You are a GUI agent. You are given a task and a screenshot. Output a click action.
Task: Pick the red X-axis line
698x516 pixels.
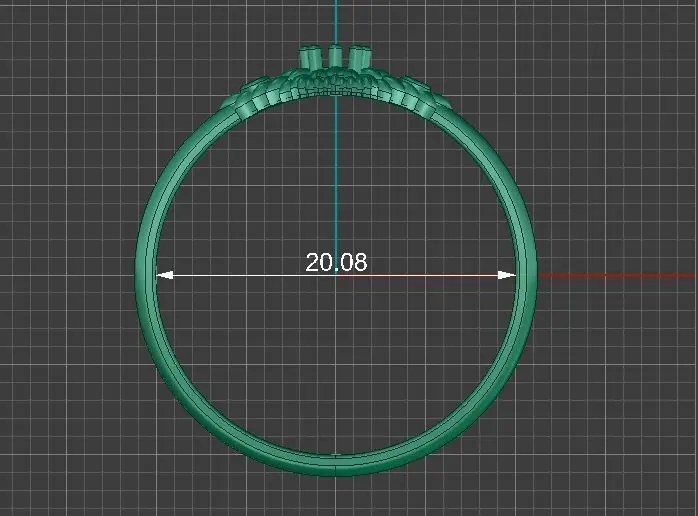click(x=618, y=275)
